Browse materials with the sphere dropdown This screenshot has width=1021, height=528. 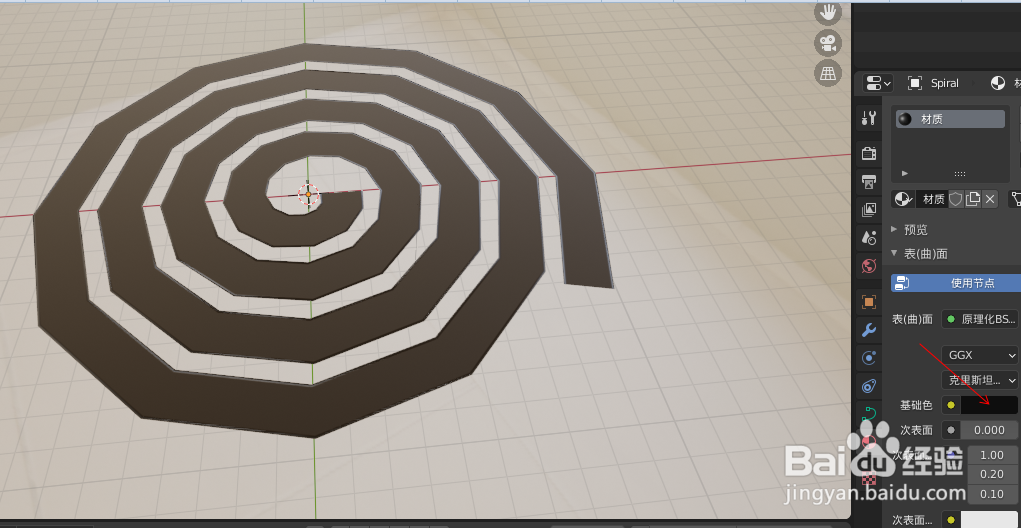coord(902,199)
